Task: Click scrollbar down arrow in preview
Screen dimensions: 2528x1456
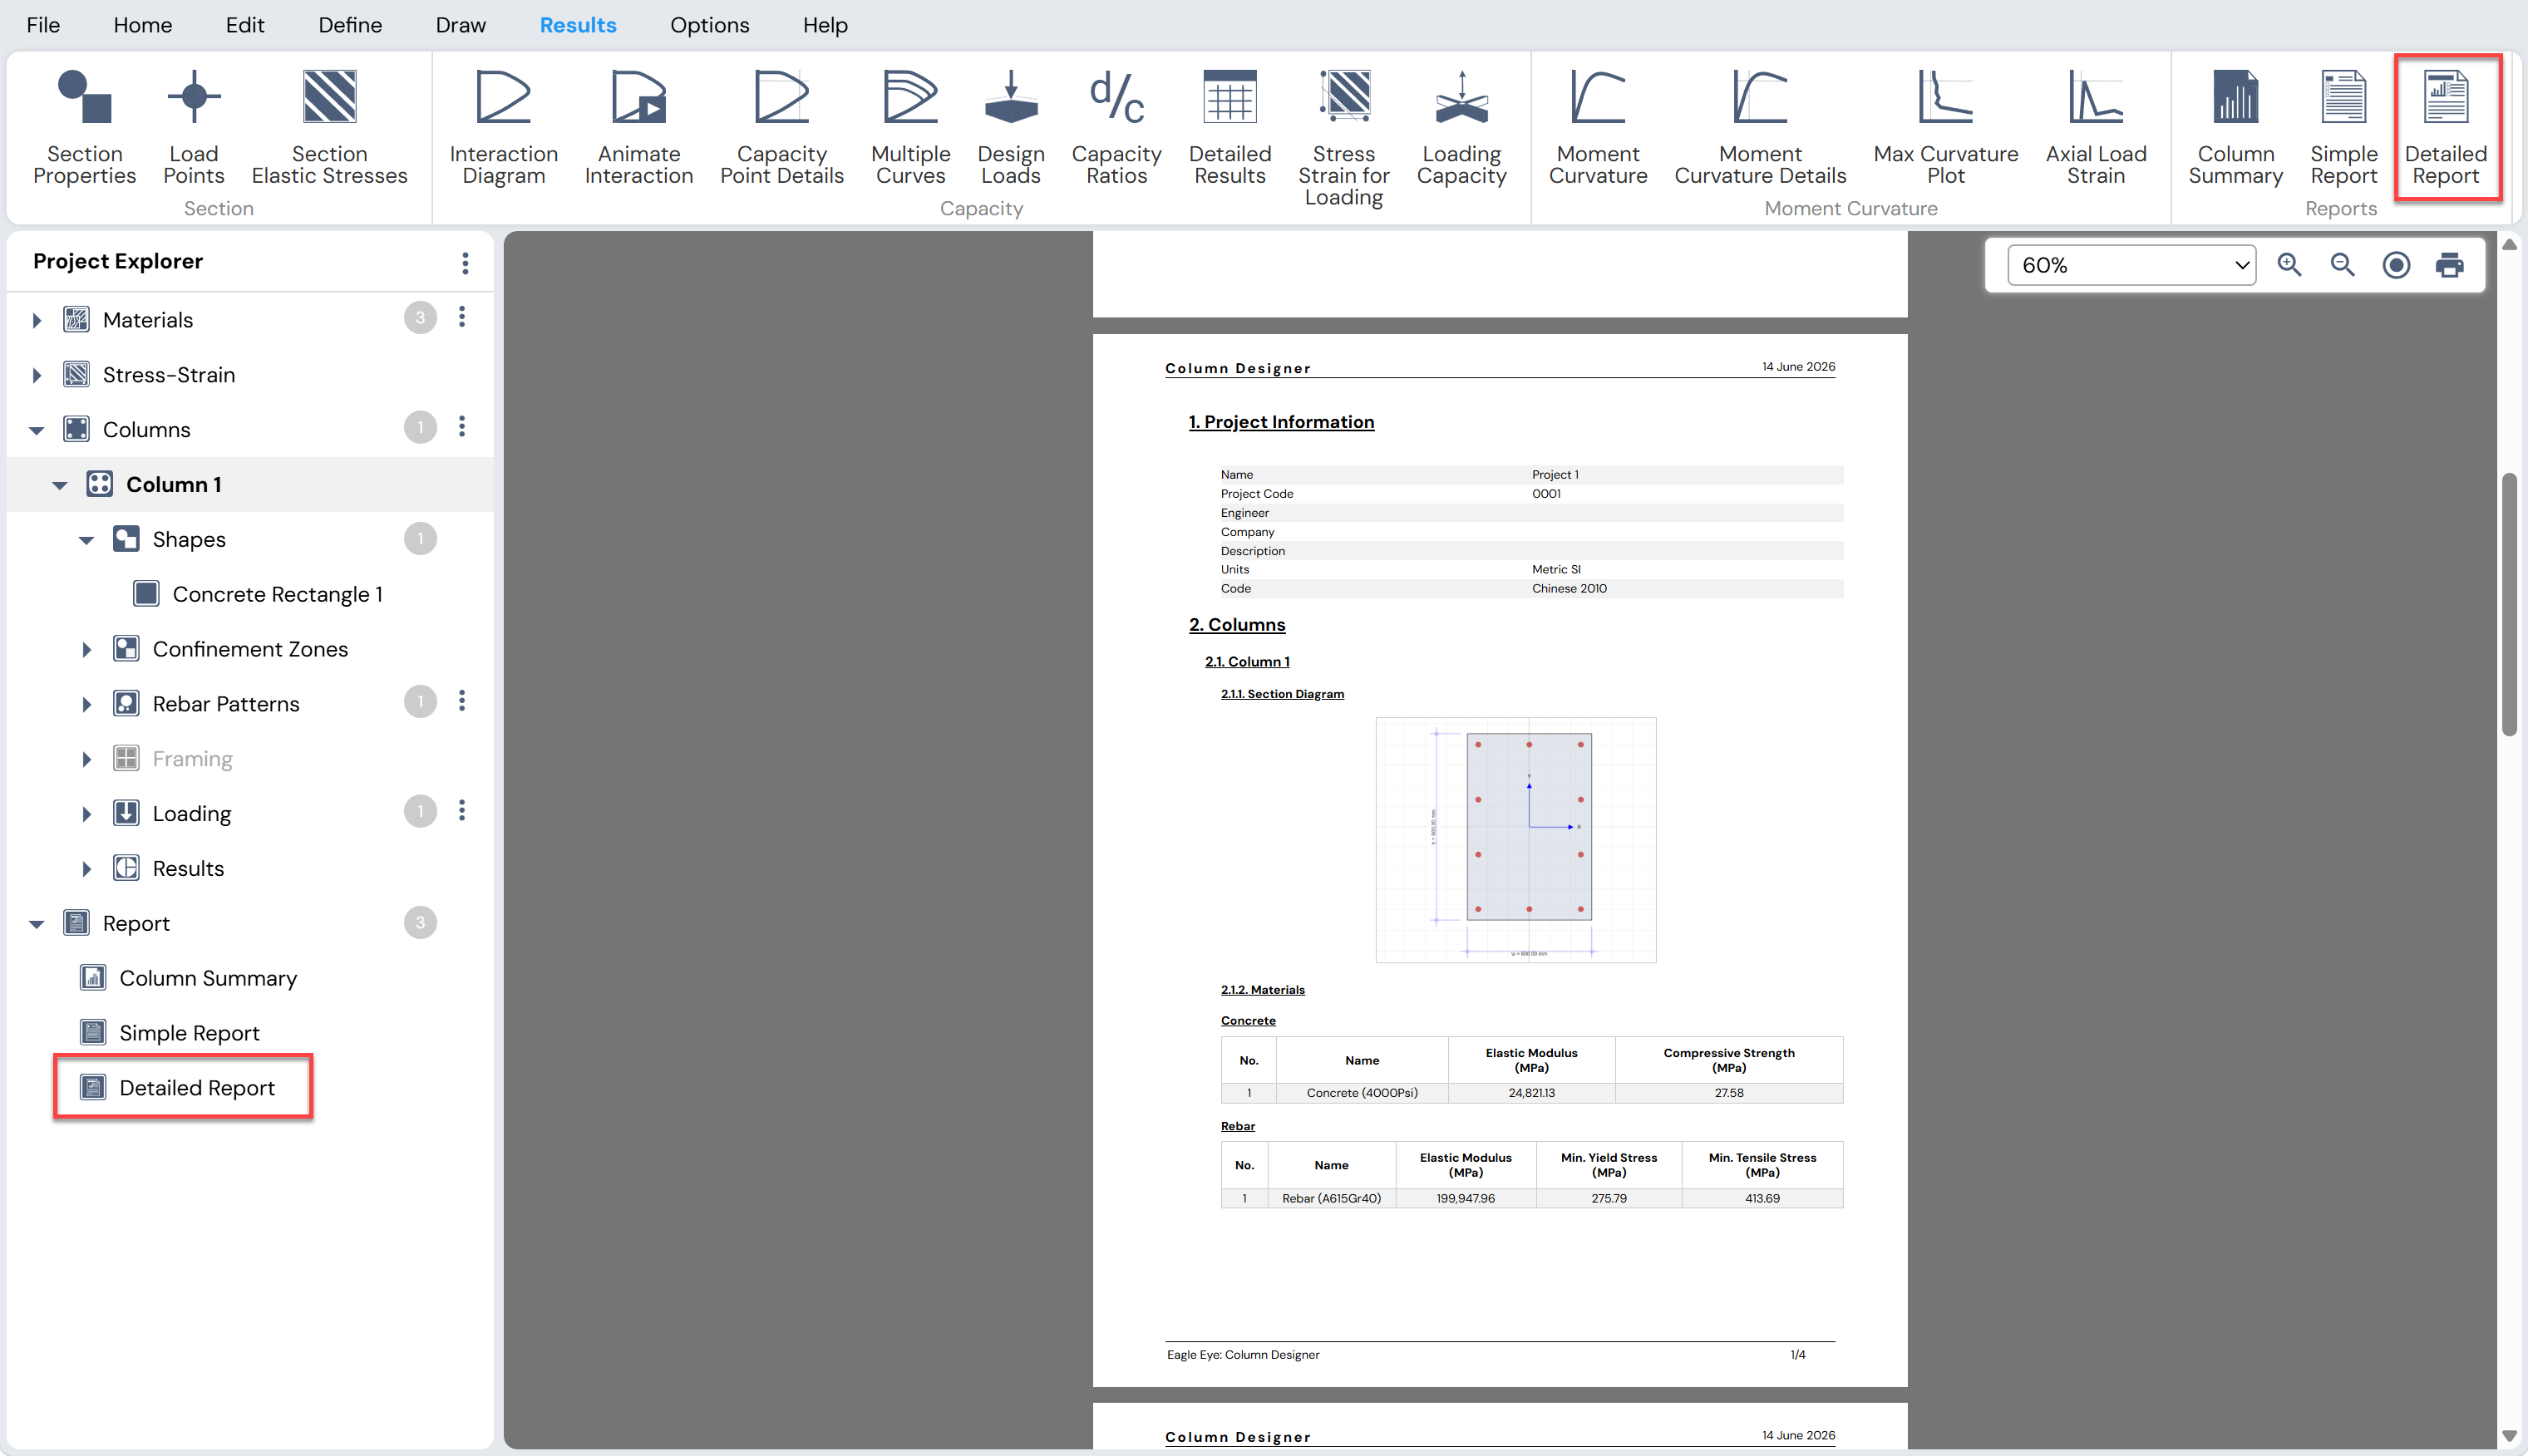Action: tap(2508, 1435)
